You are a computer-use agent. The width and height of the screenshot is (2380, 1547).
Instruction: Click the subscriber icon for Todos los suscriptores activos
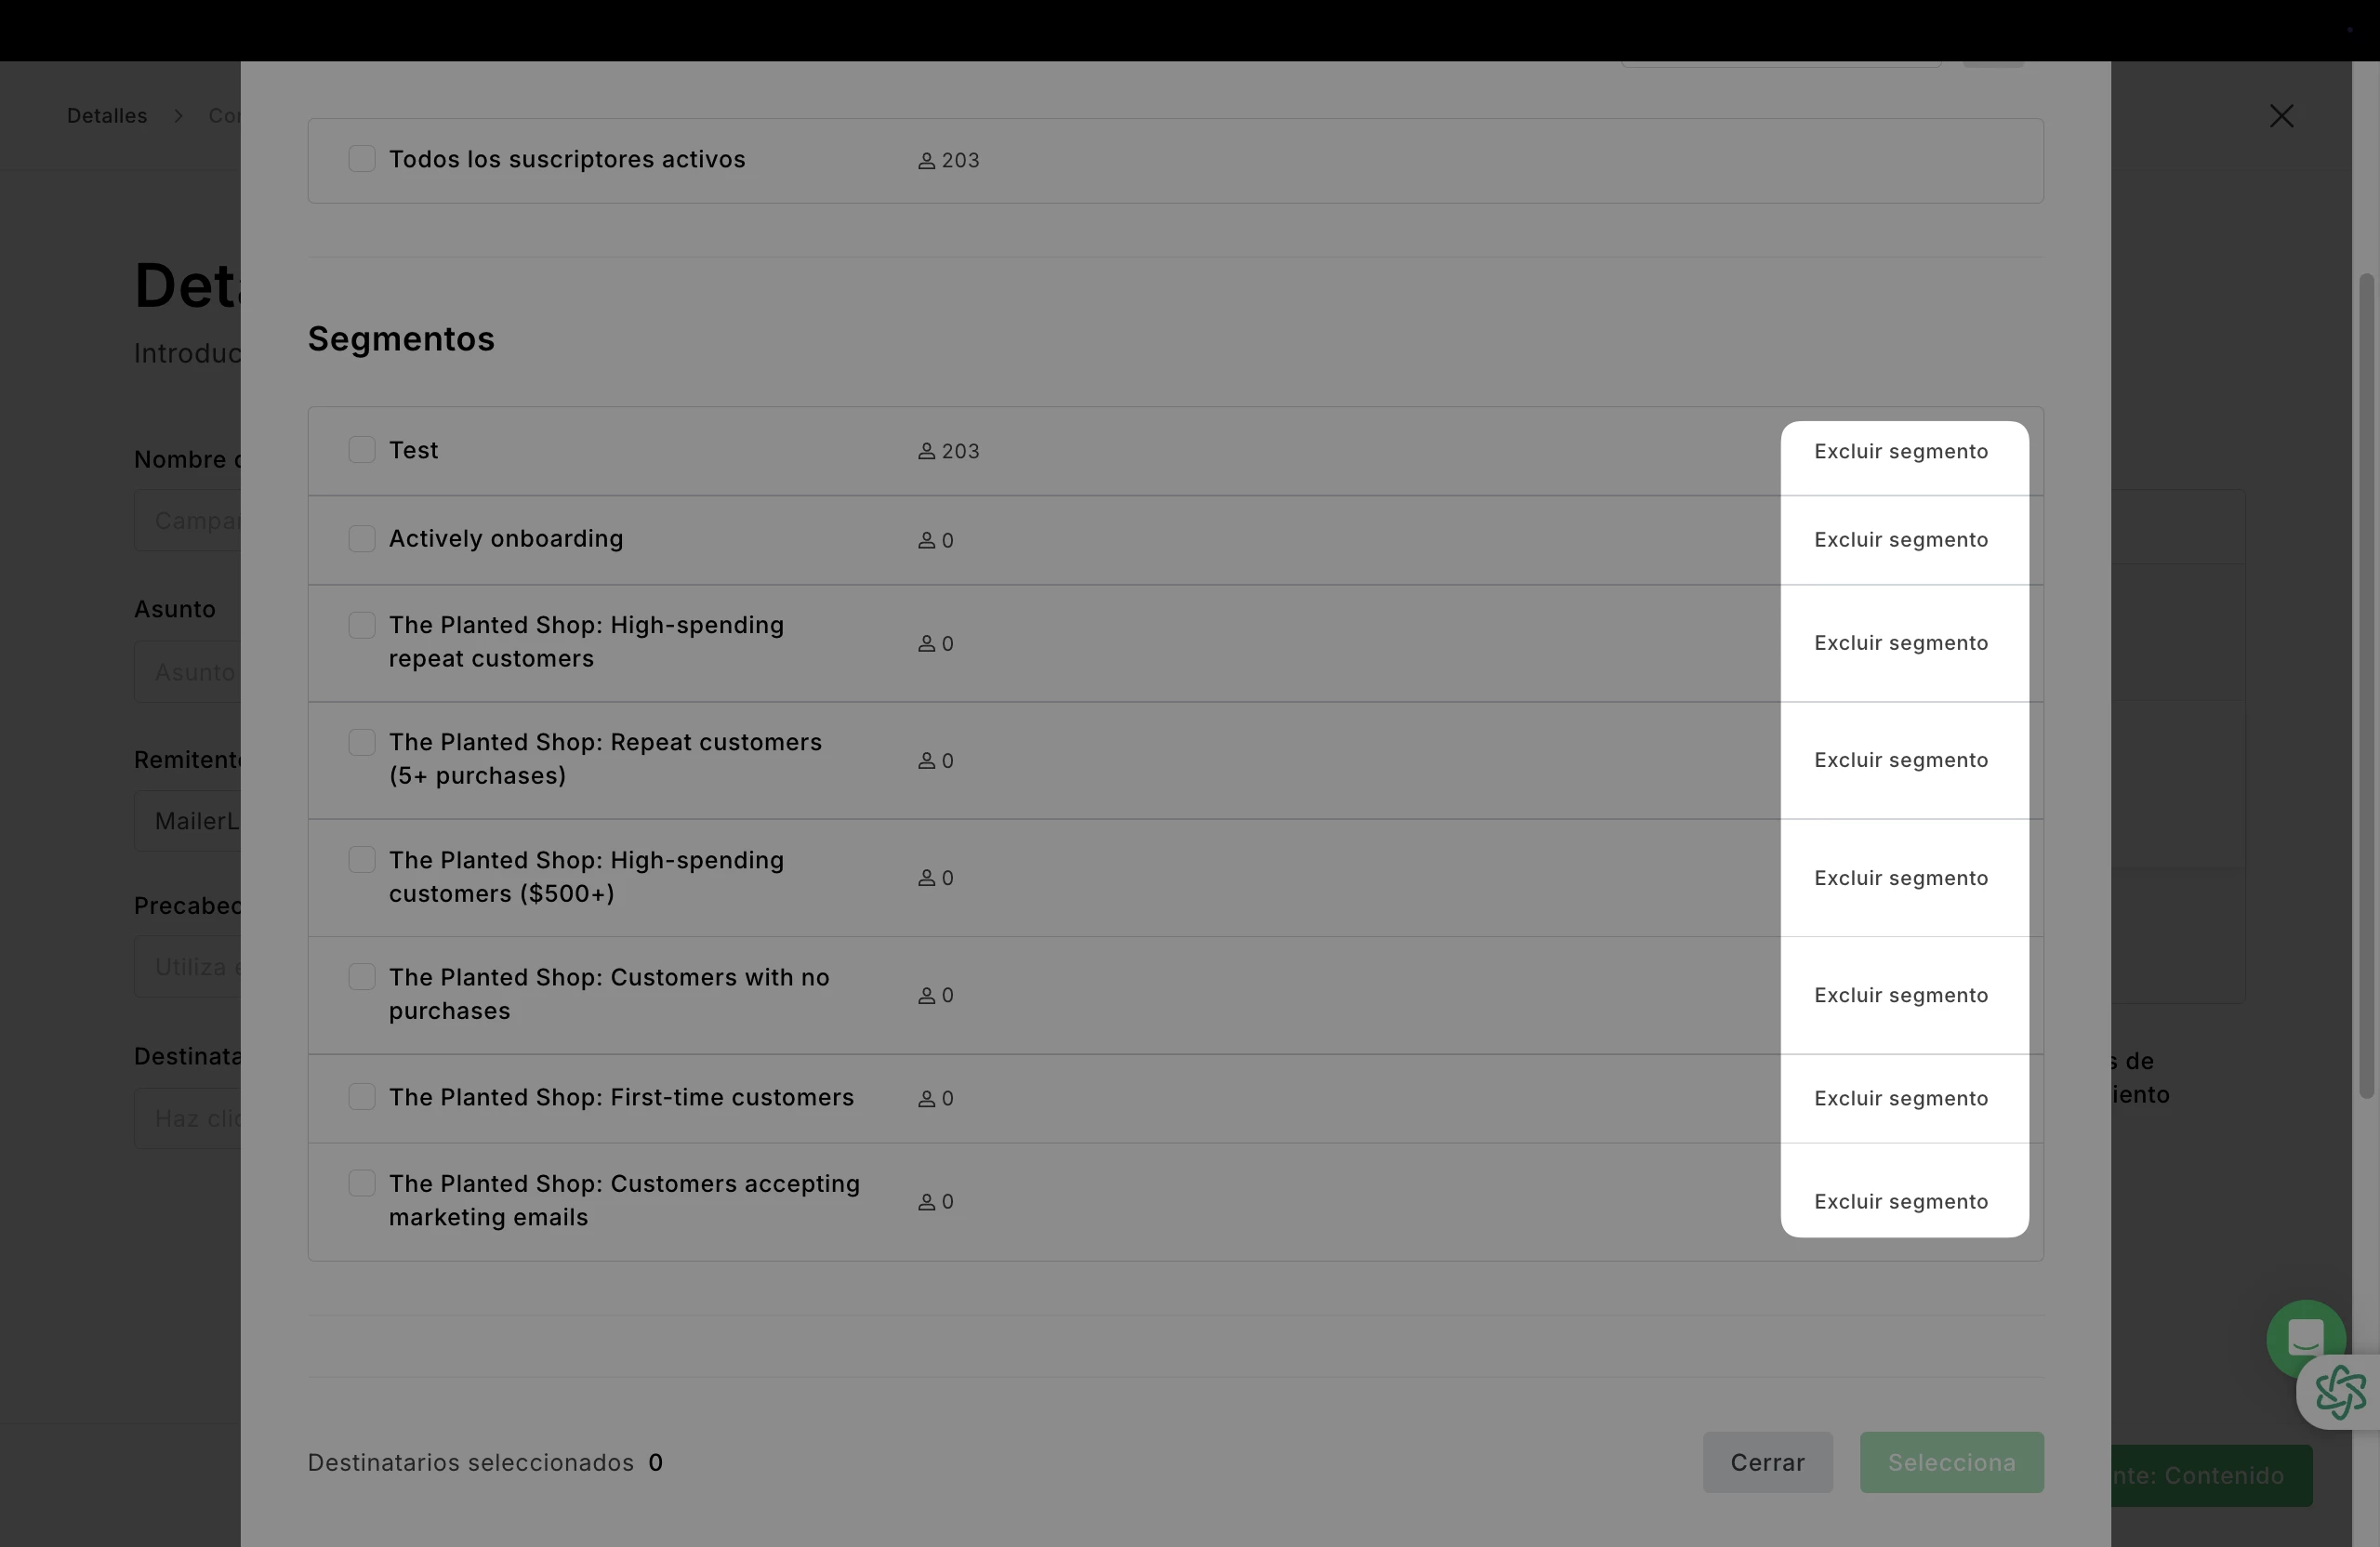point(926,161)
